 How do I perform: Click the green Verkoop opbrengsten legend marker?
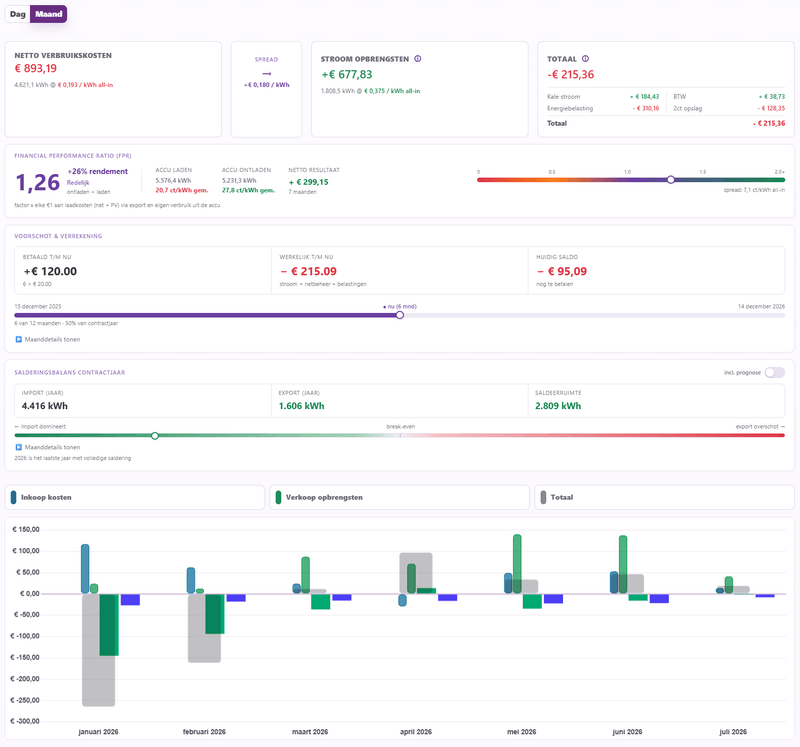[278, 497]
